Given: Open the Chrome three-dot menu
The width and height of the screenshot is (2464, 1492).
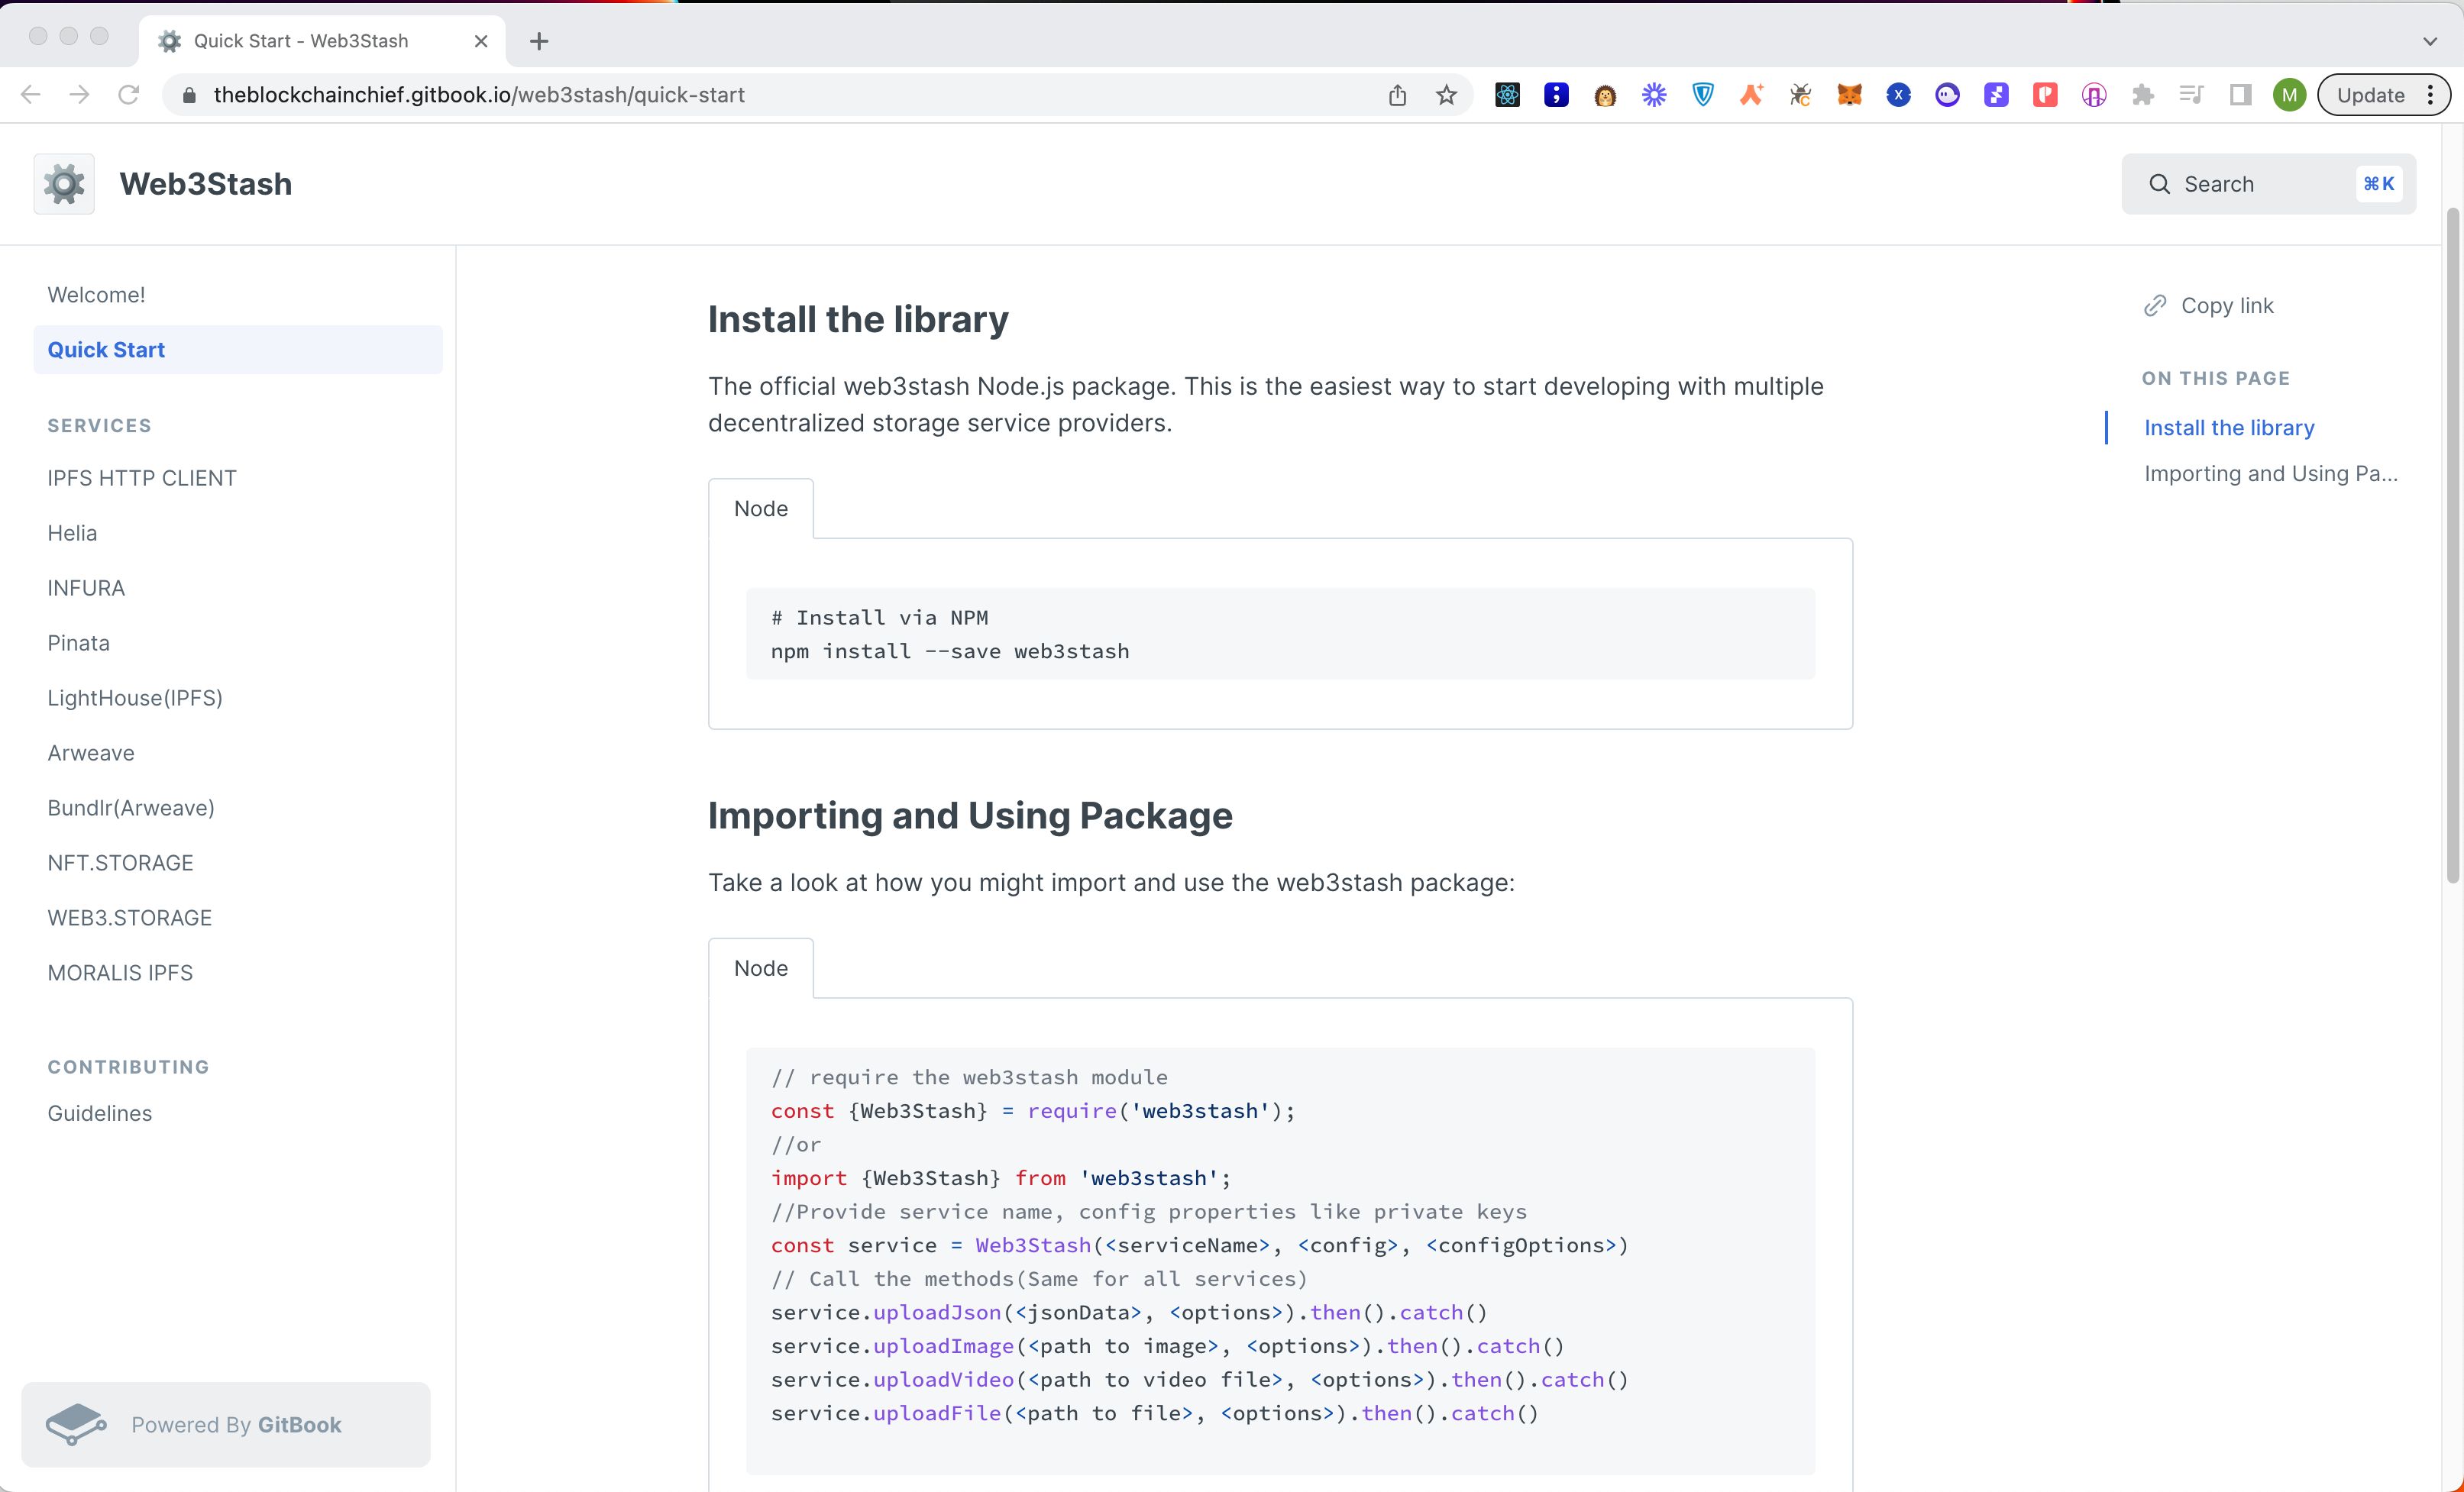Looking at the screenshot, I should 2430,95.
